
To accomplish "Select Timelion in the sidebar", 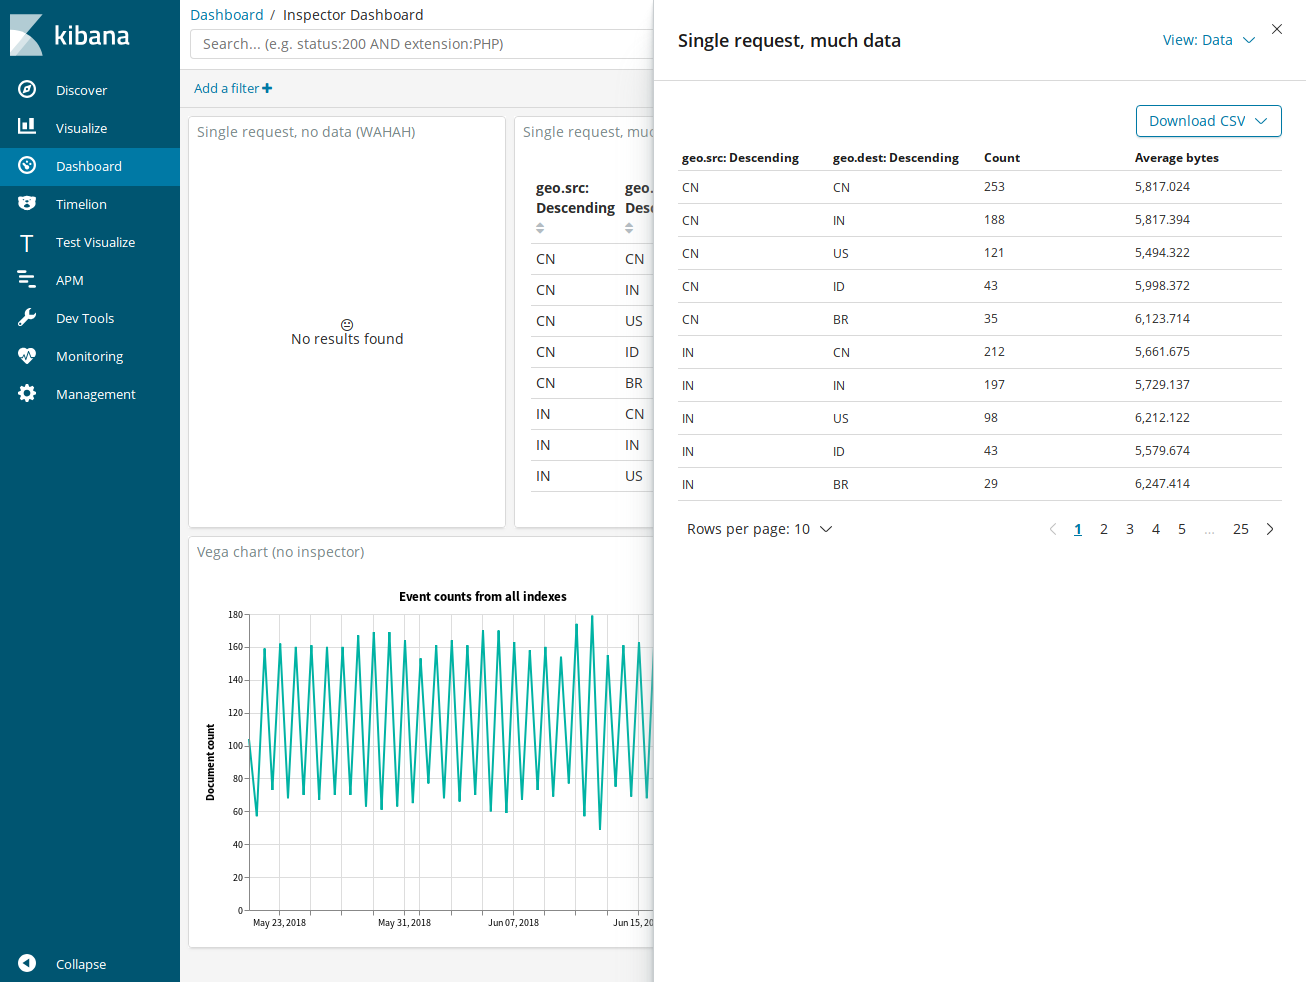I will pos(81,204).
